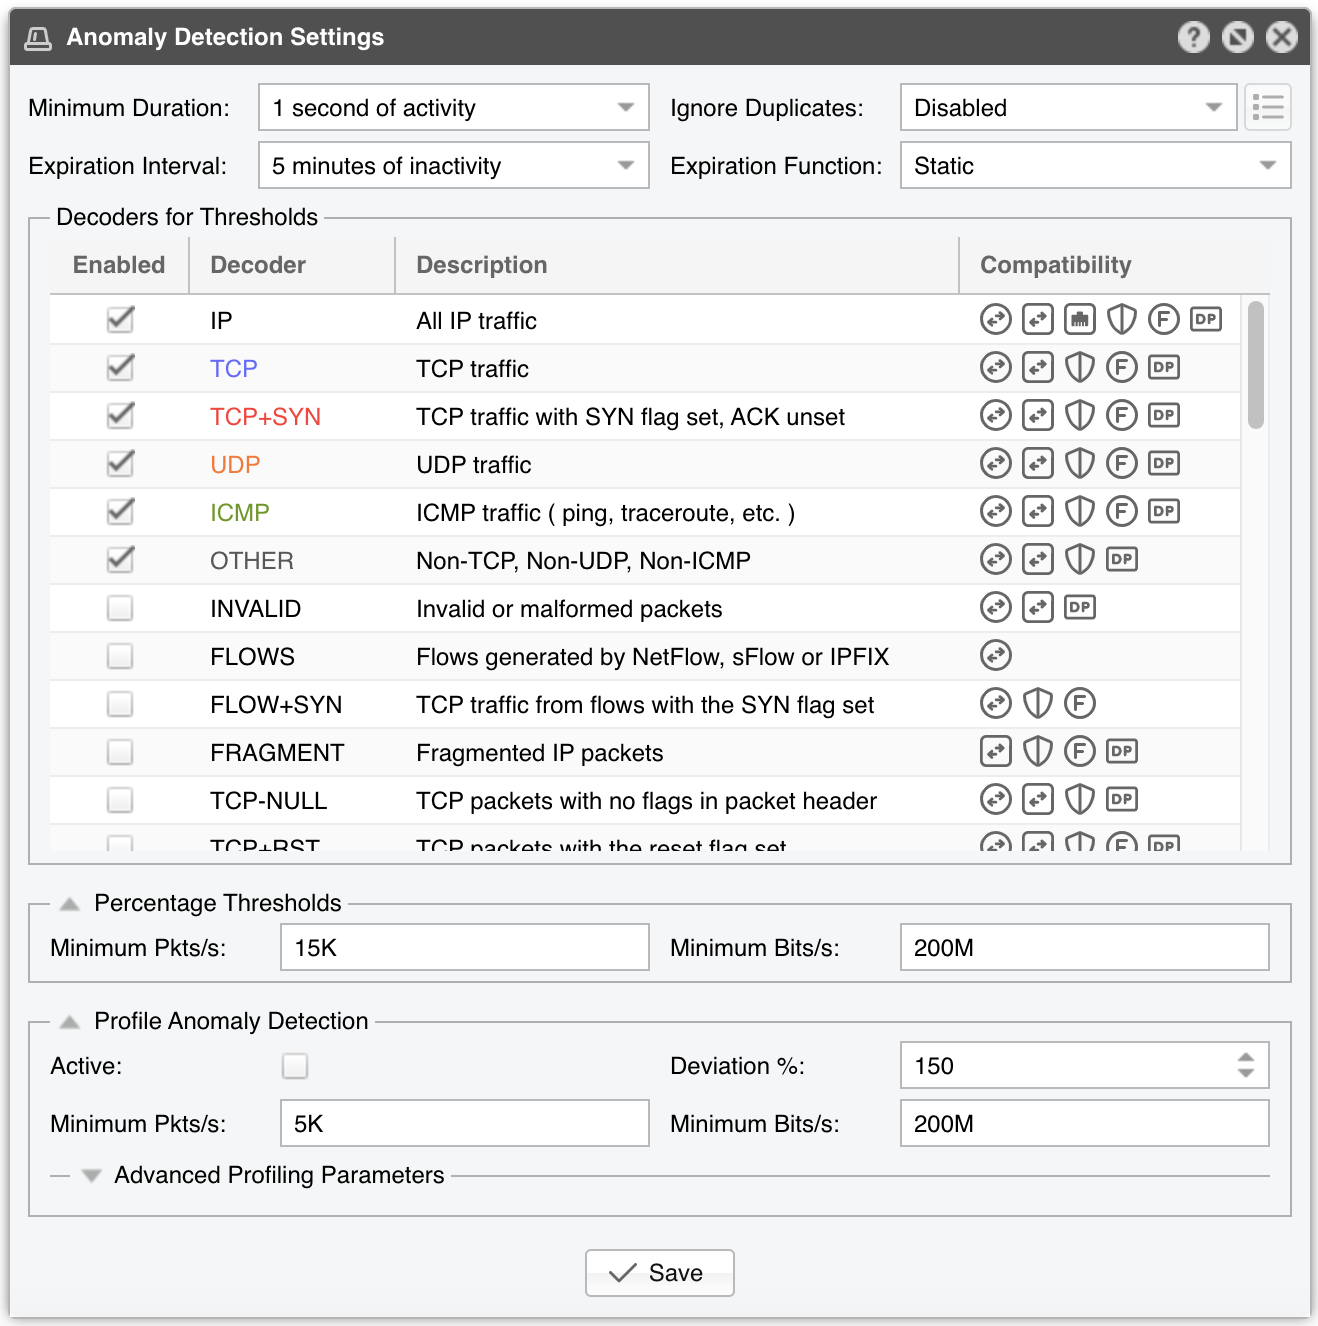Image resolution: width=1318 pixels, height=1326 pixels.
Task: Click the F circle icon in FLOW+SYN row
Action: 1080,704
